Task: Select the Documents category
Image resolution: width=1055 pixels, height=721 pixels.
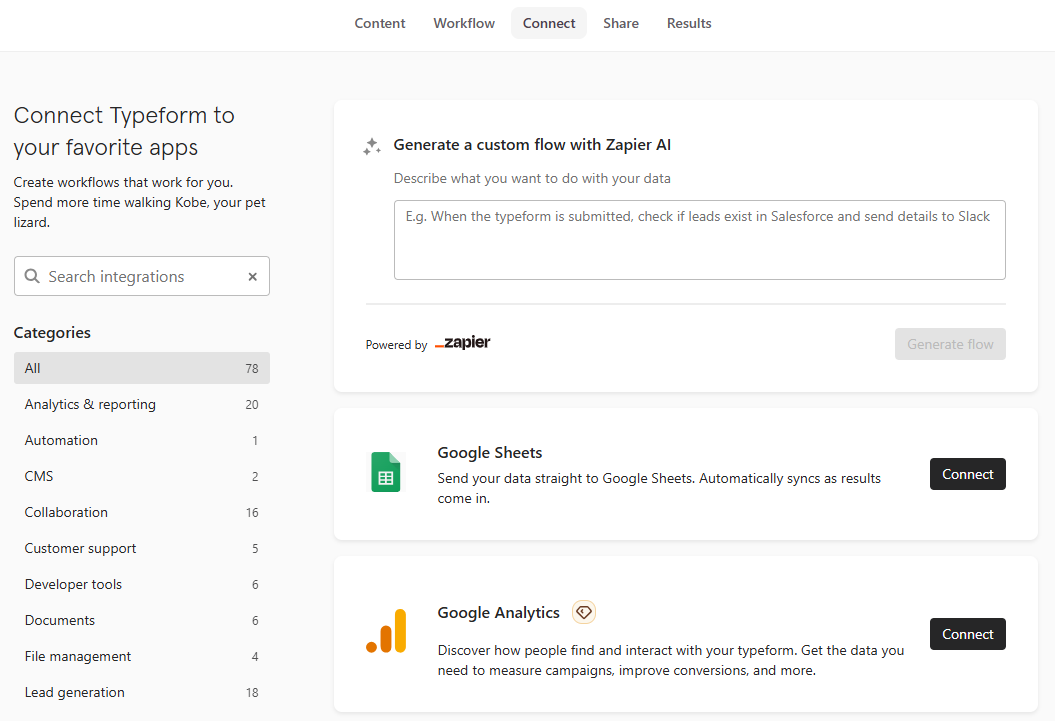Action: click(142, 620)
